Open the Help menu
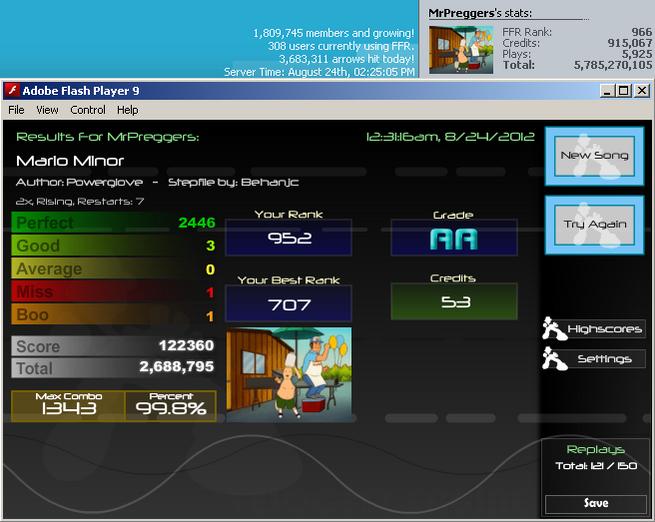655x522 pixels. click(x=127, y=110)
